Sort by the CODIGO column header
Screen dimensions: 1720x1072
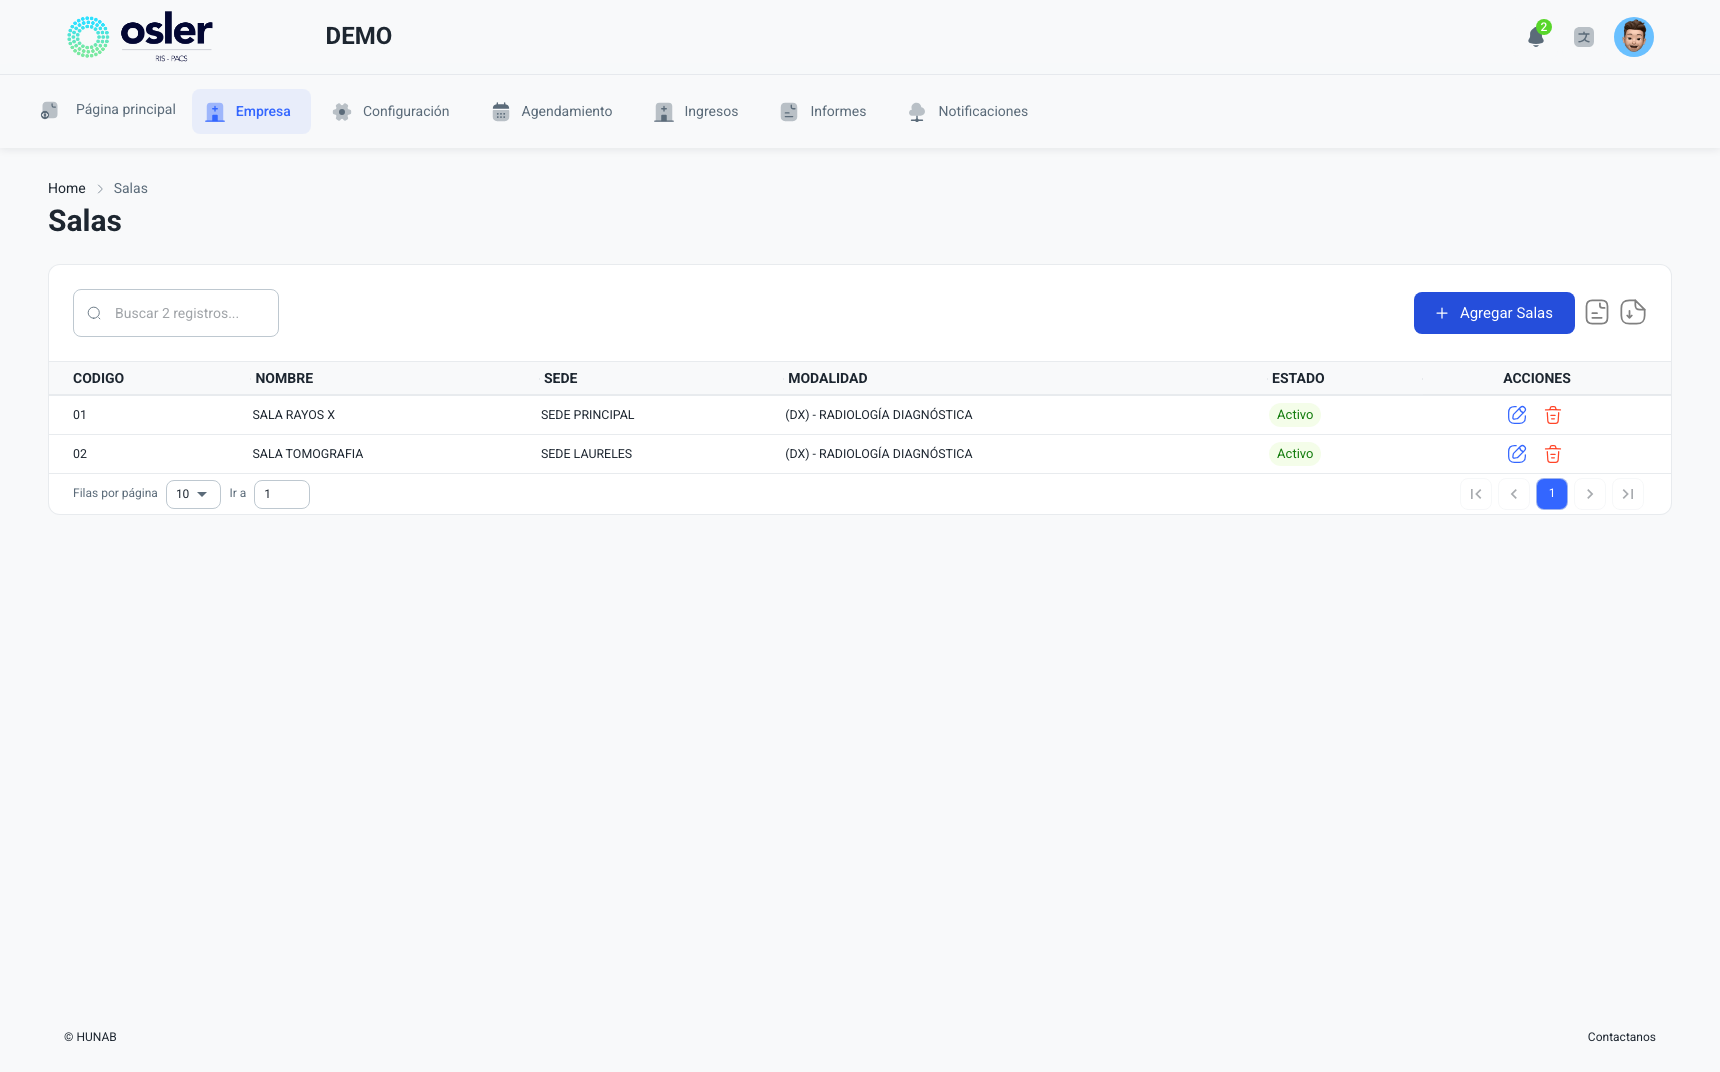point(98,378)
